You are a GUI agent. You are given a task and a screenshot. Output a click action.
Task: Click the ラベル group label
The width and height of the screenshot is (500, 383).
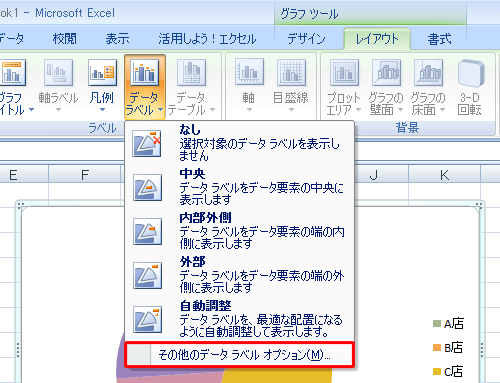pyautogui.click(x=102, y=128)
